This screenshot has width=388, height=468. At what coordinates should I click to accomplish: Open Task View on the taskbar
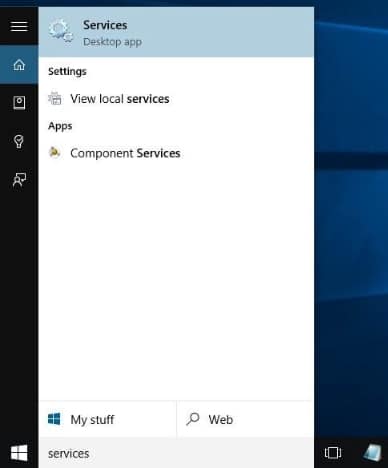[x=333, y=453]
